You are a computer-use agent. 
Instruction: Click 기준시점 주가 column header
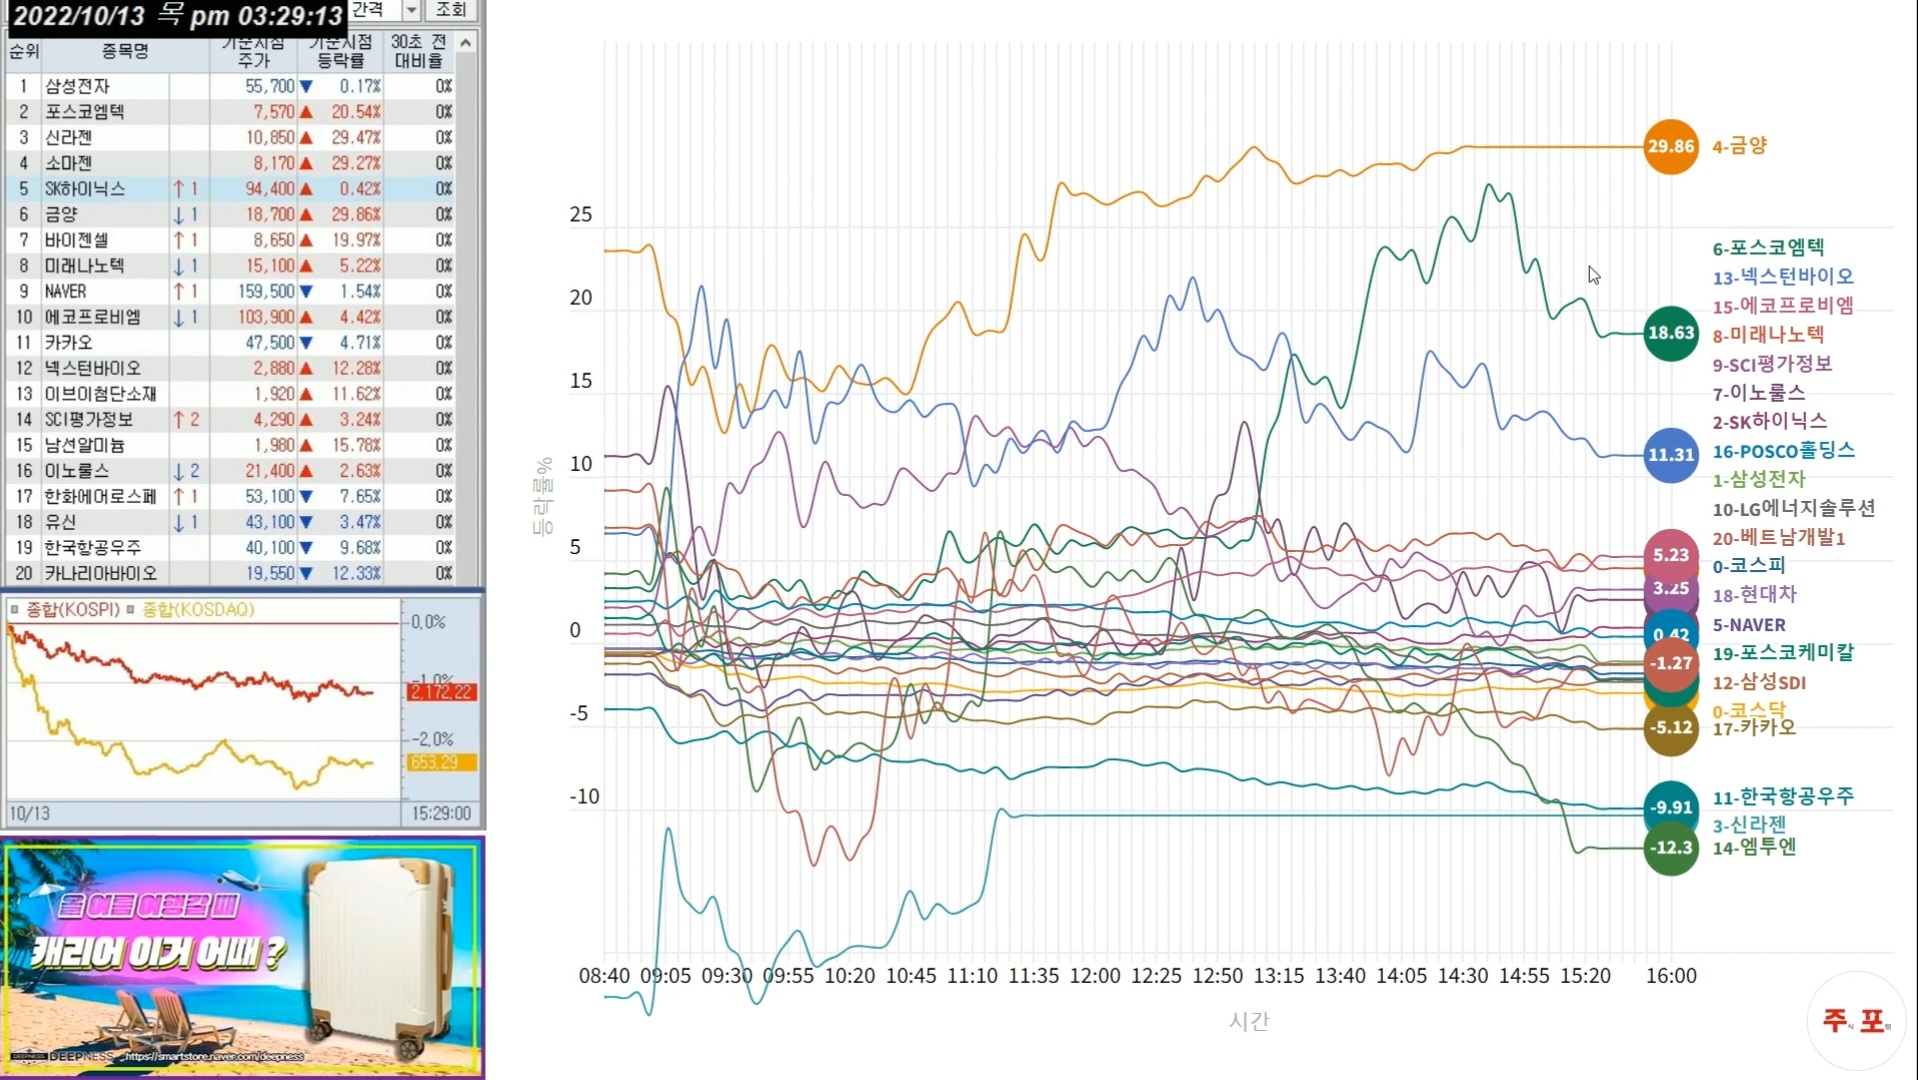pyautogui.click(x=254, y=51)
